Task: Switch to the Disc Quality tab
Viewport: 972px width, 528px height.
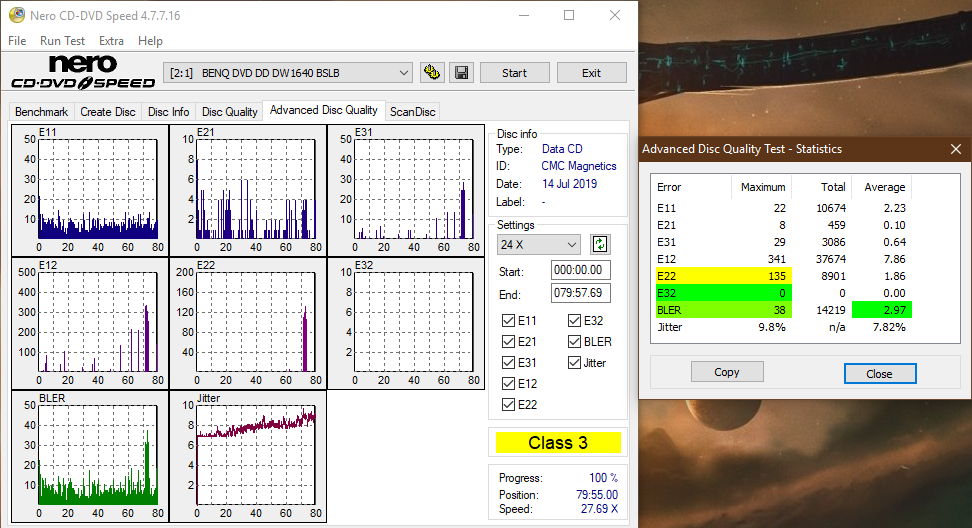Action: tap(229, 112)
